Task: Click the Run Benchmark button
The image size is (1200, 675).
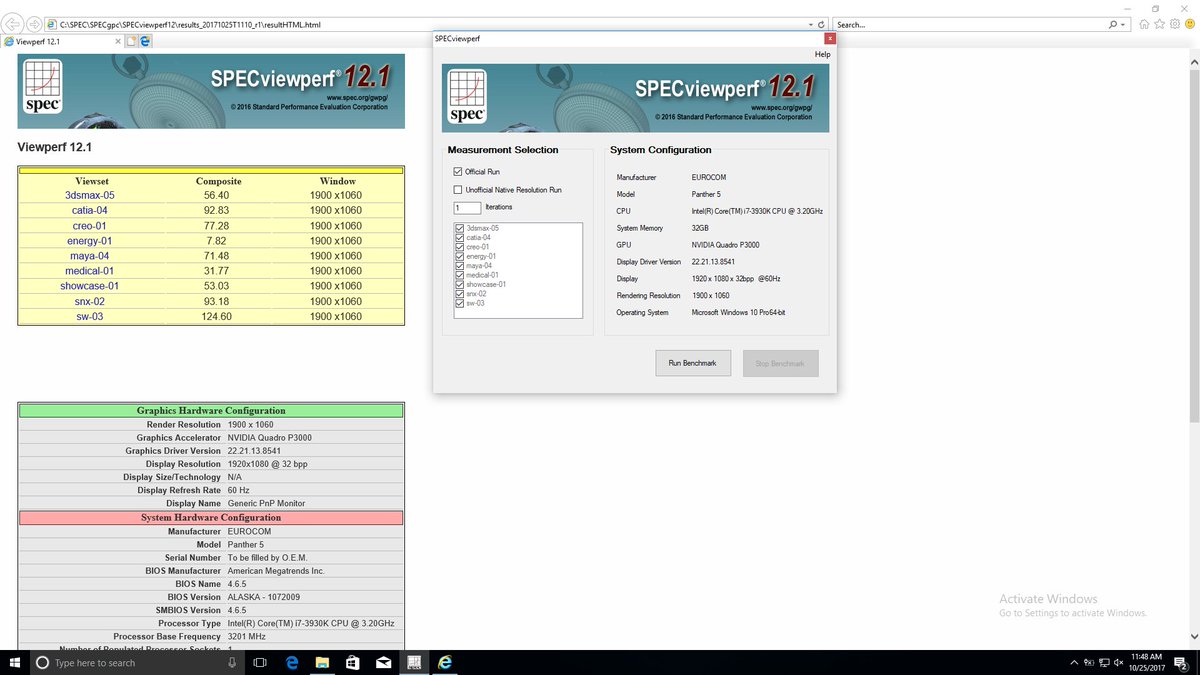Action: point(693,363)
